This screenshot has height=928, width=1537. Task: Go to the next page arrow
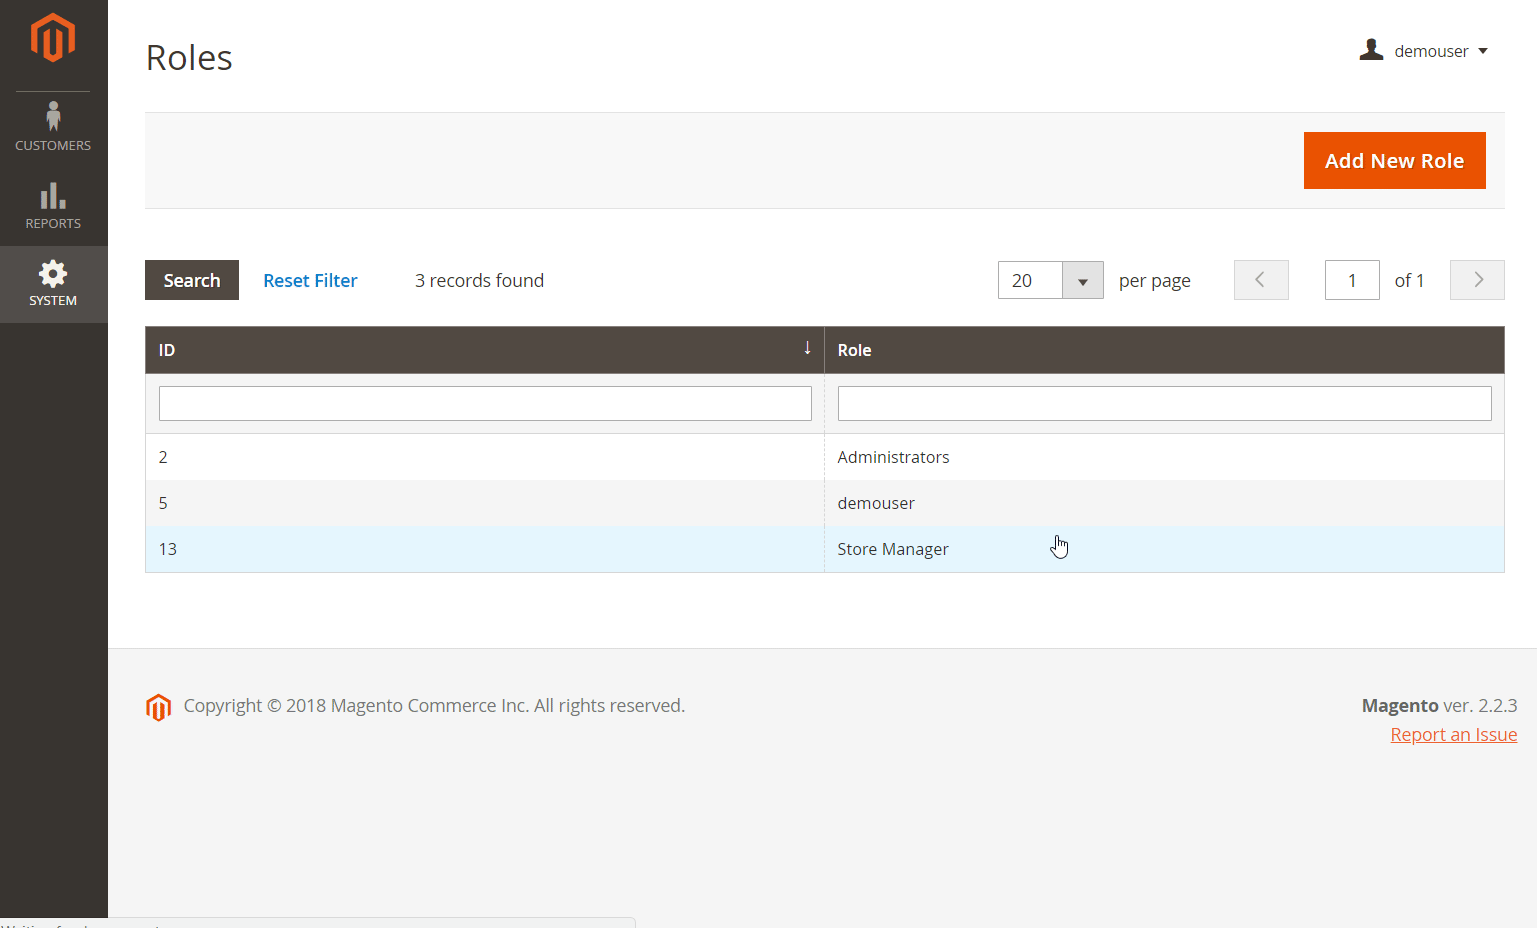1477,280
